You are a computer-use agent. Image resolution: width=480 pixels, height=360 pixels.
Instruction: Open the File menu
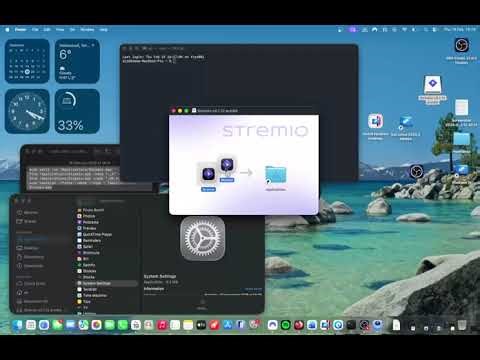[x=35, y=30]
